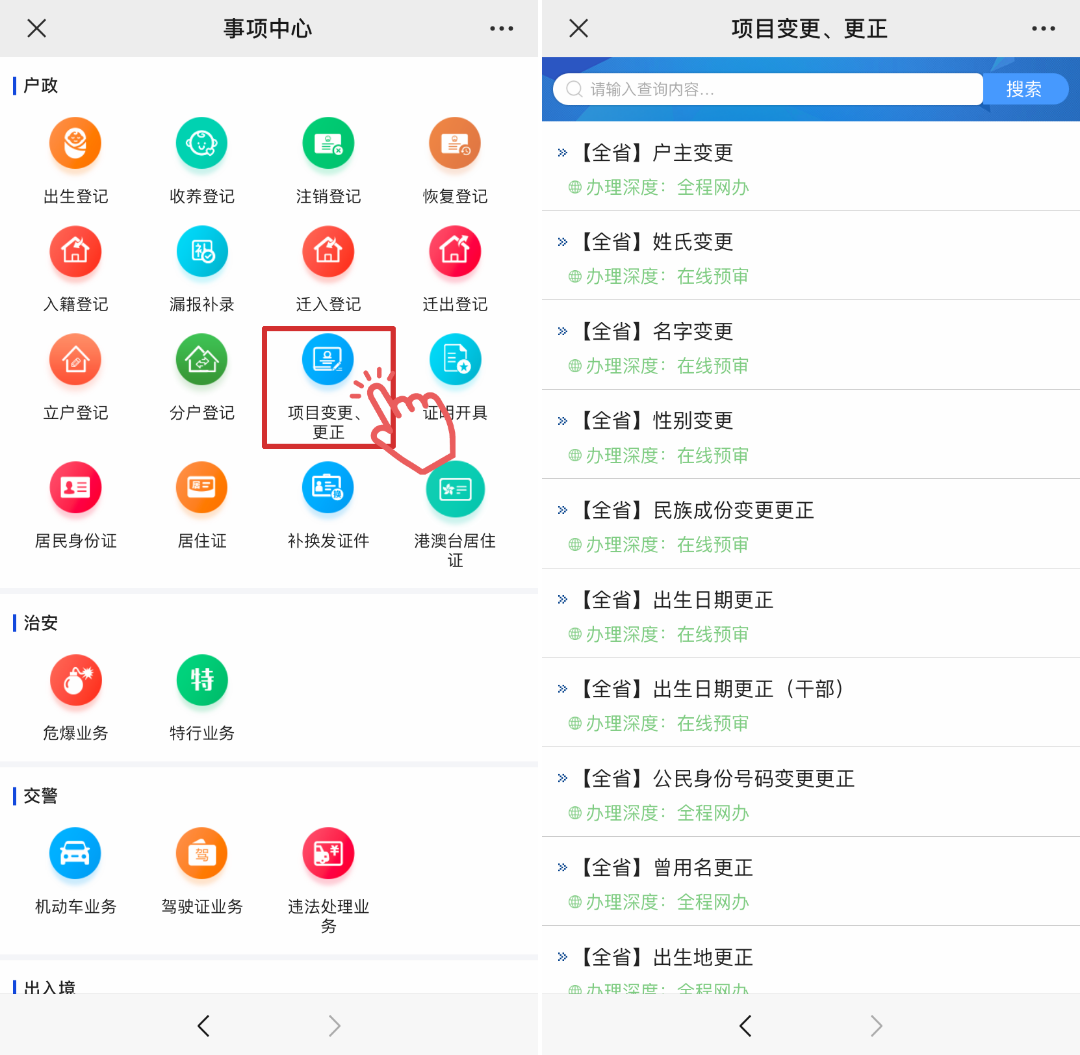1080x1055 pixels.
Task: Open the 特行业务 special industry icon
Action: pos(202,681)
